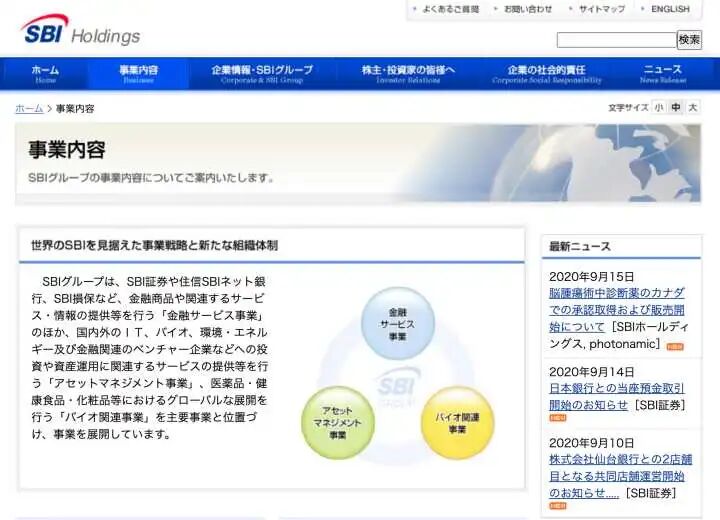
Task: Click the SBI Holdings logo
Action: 80,30
